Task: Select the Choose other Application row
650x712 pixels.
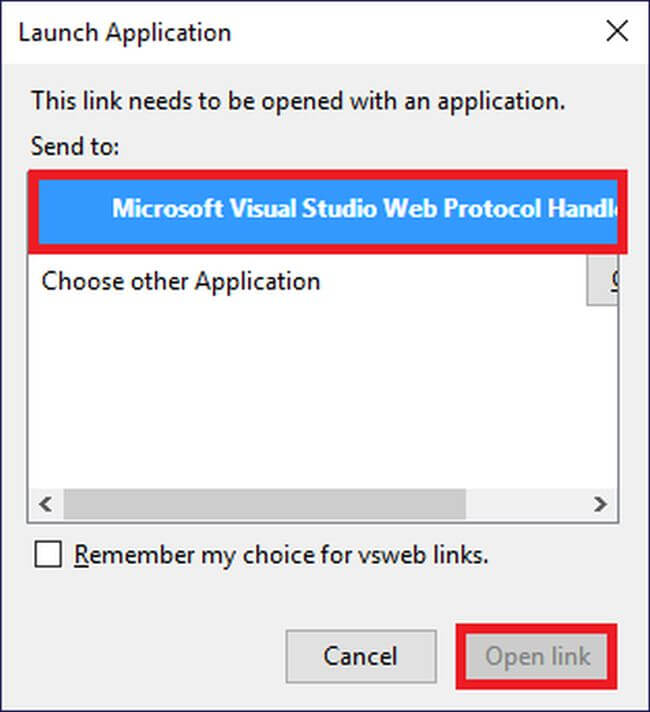Action: (x=181, y=281)
